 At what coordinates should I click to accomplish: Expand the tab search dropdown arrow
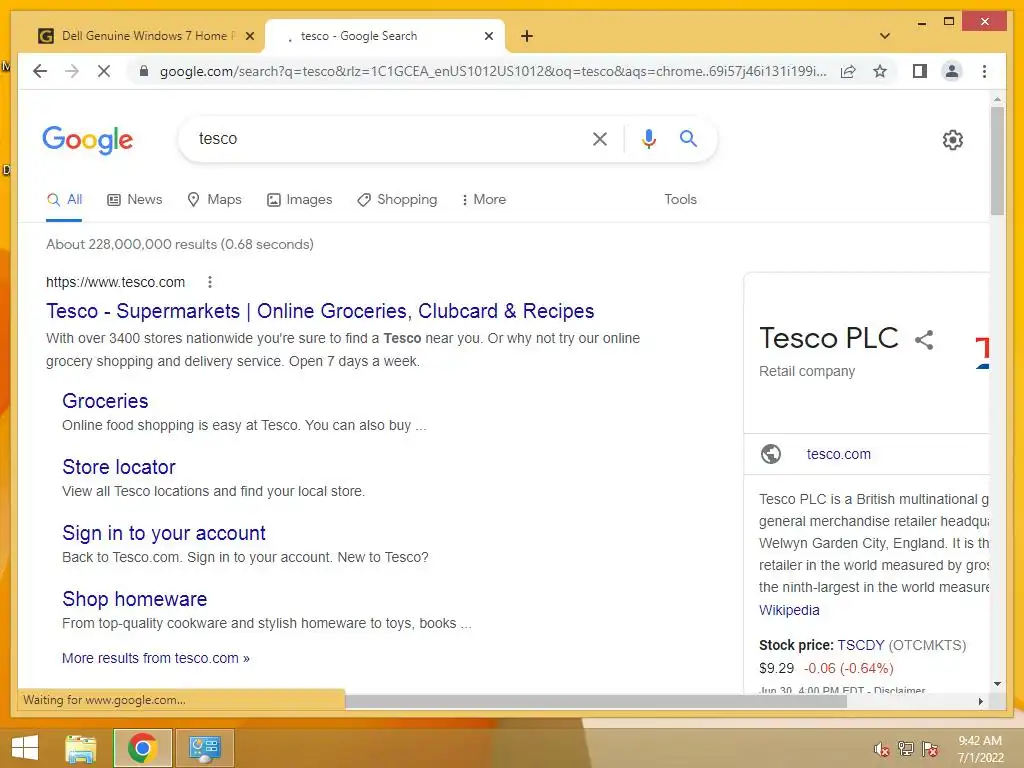pos(884,36)
